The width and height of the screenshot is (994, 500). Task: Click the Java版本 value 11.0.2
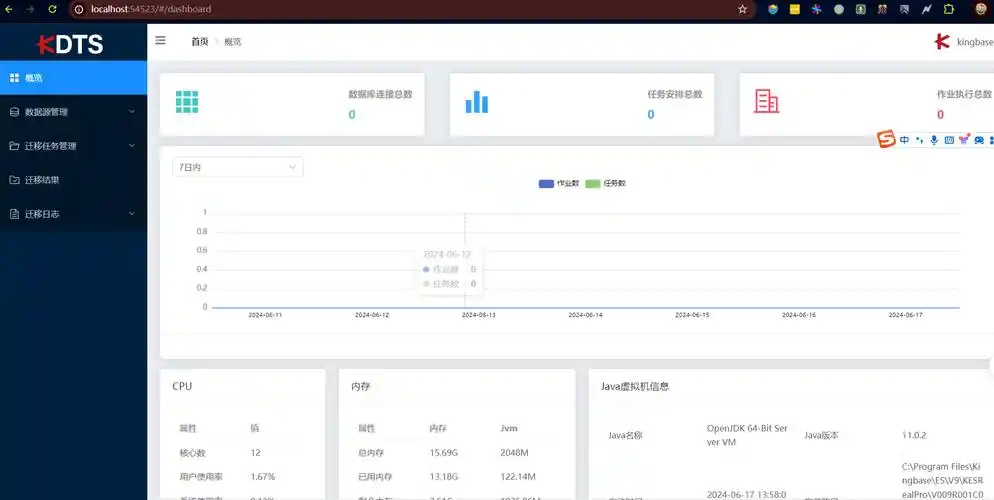915,435
